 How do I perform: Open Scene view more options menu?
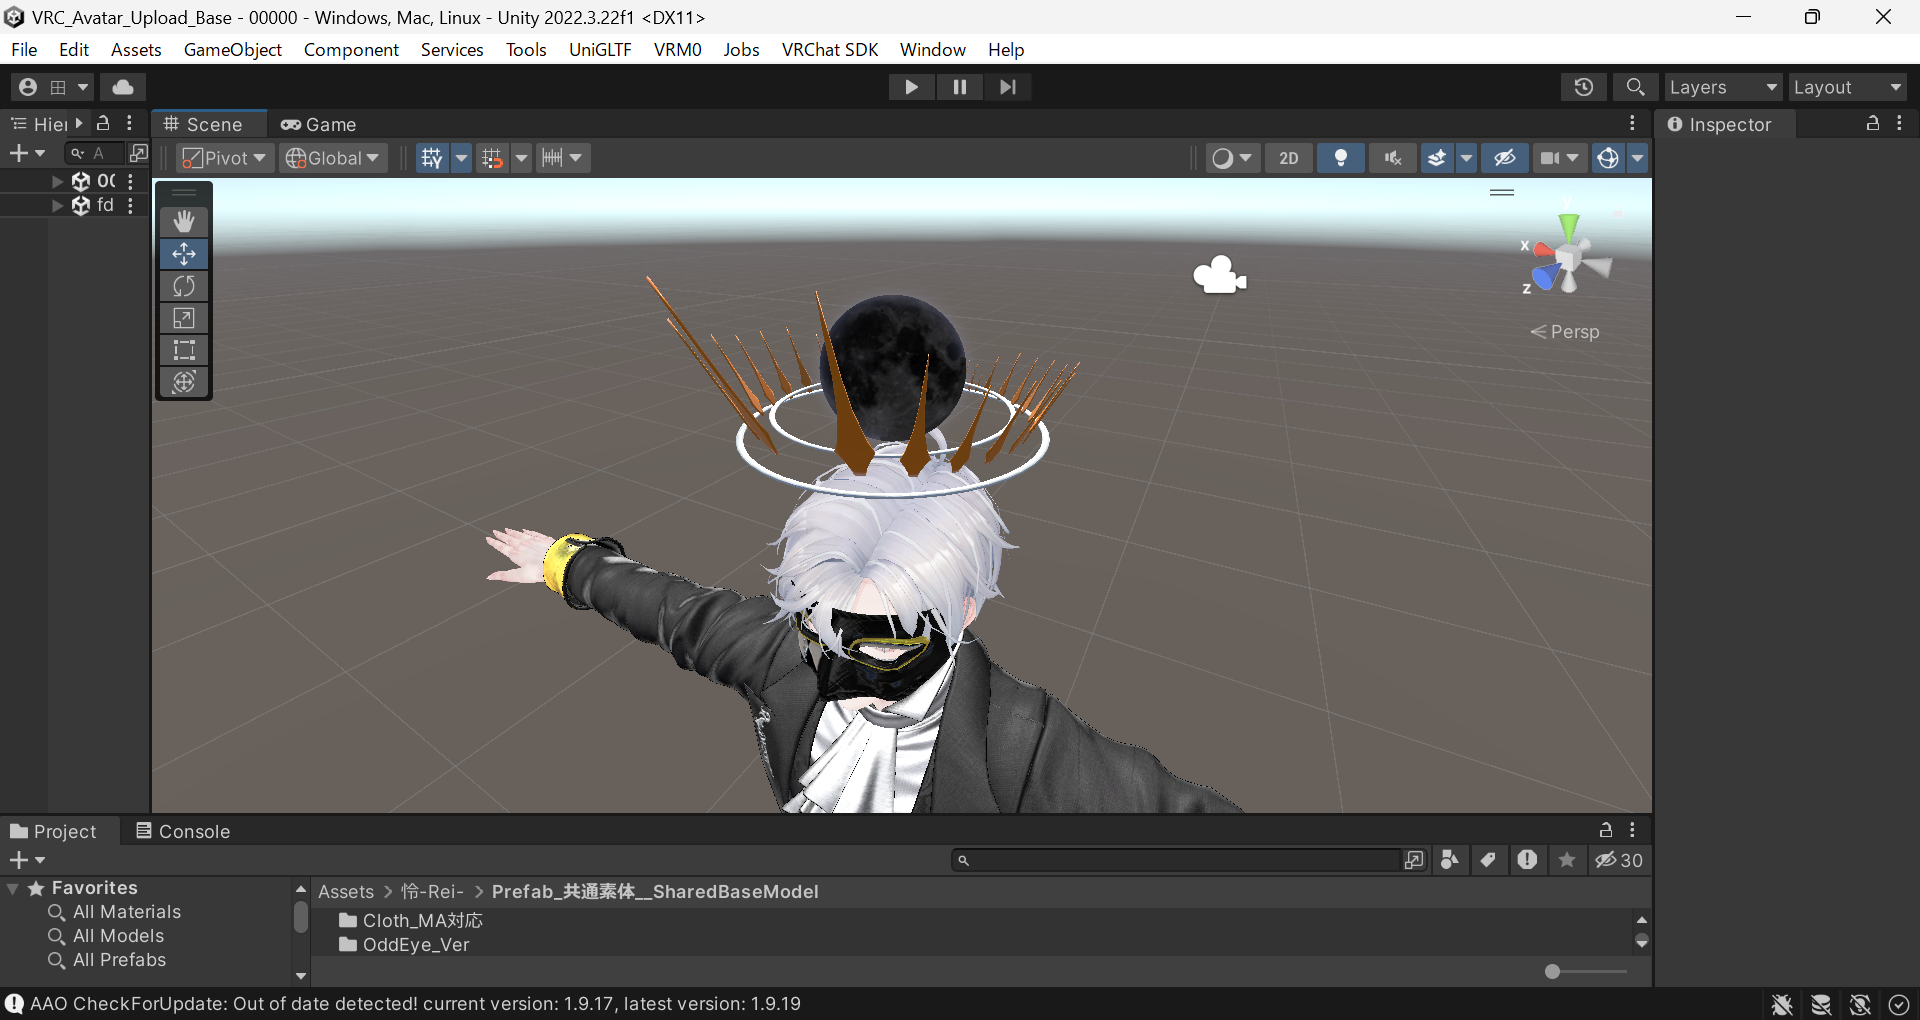point(1632,123)
